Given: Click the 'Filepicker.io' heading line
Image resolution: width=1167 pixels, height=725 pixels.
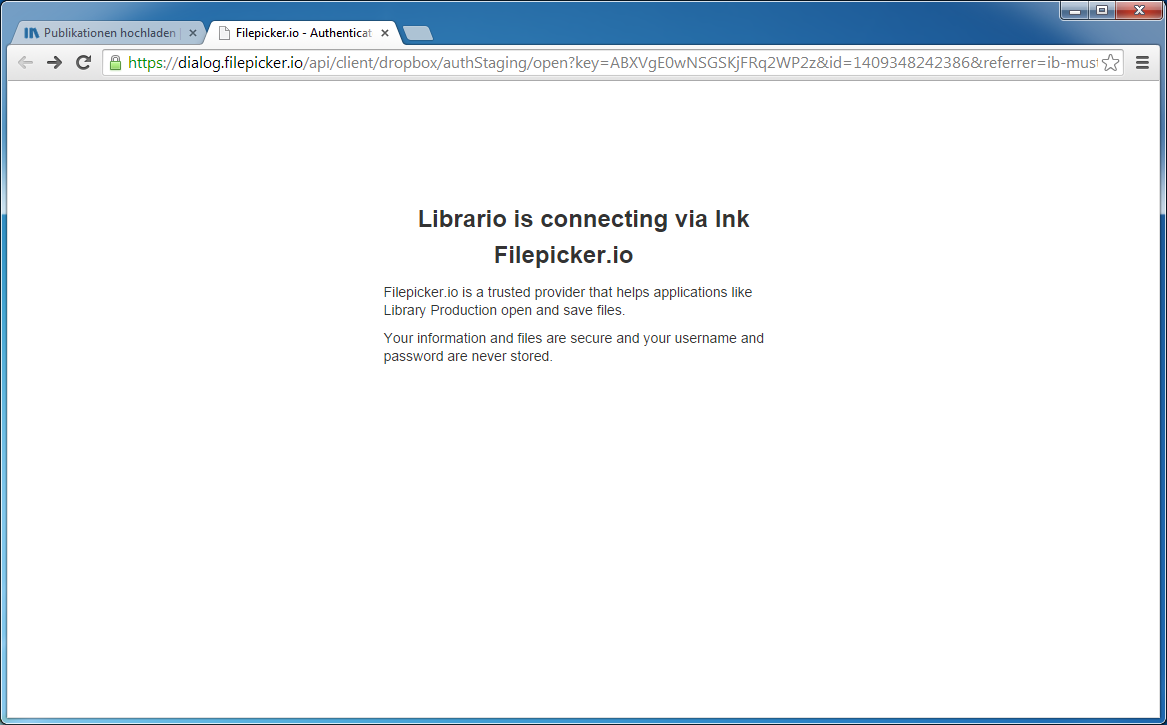Looking at the screenshot, I should (x=563, y=255).
